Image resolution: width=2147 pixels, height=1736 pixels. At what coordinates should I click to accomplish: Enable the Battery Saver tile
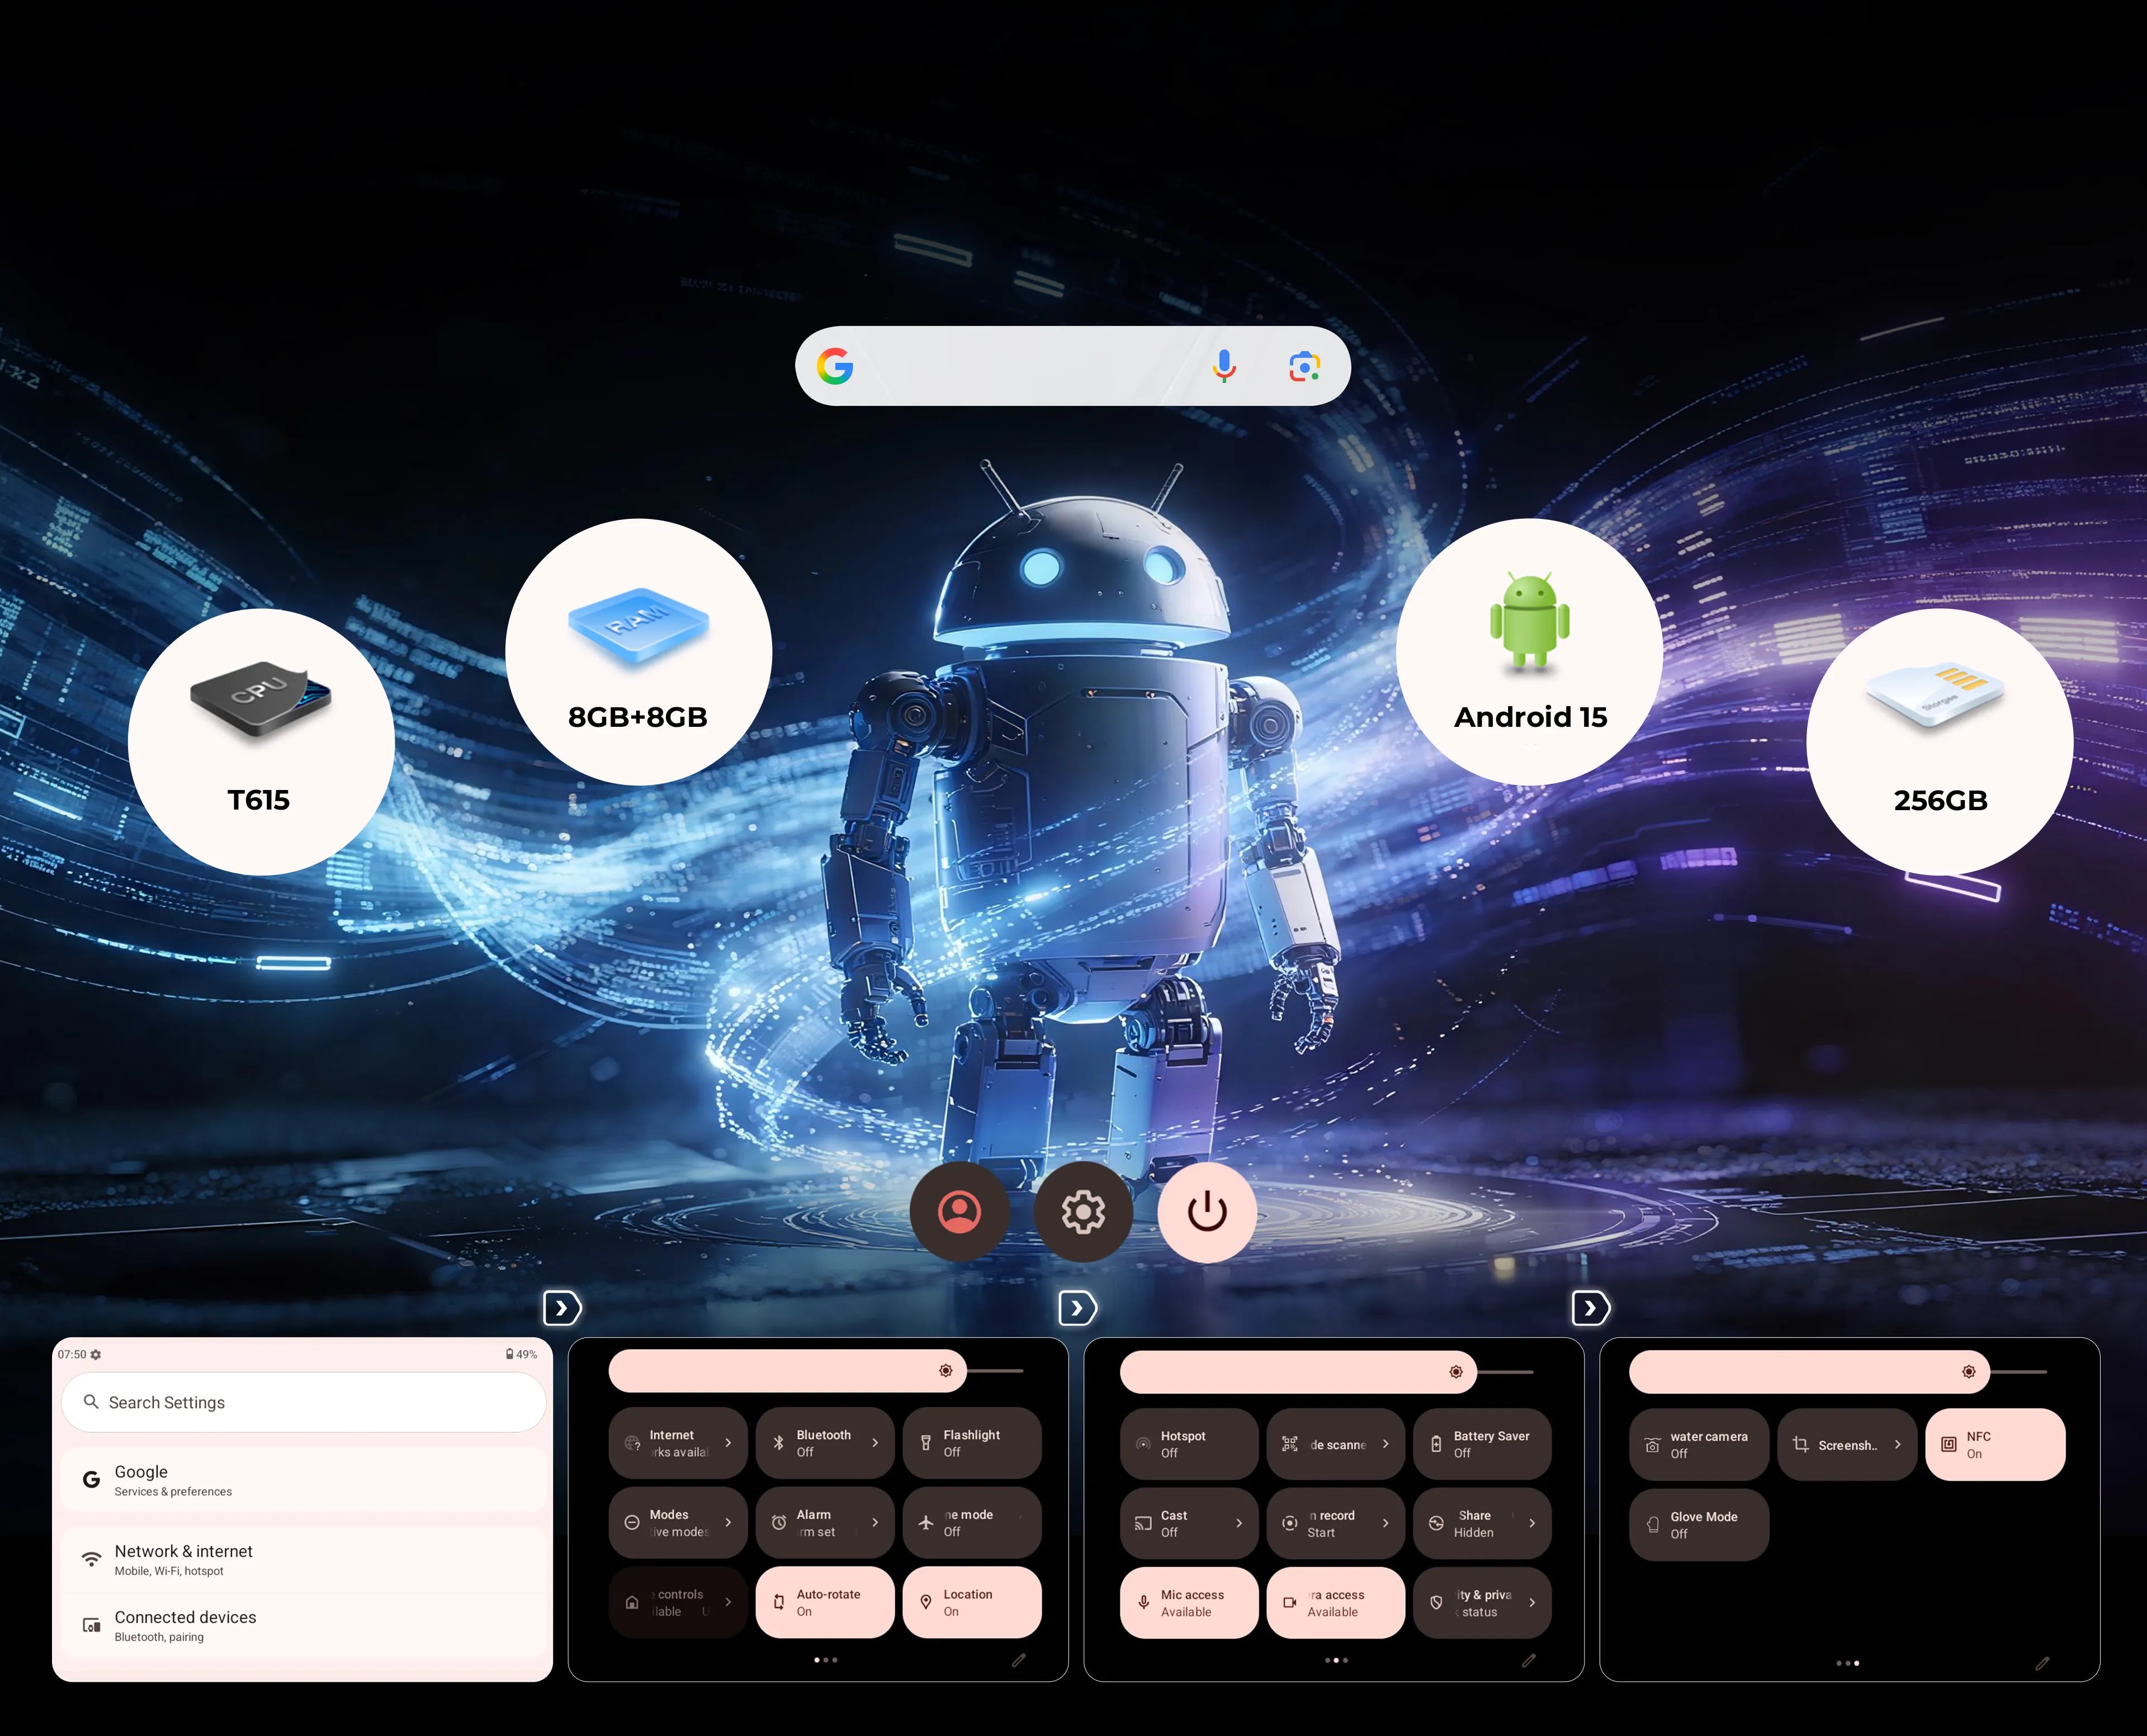(1481, 1444)
